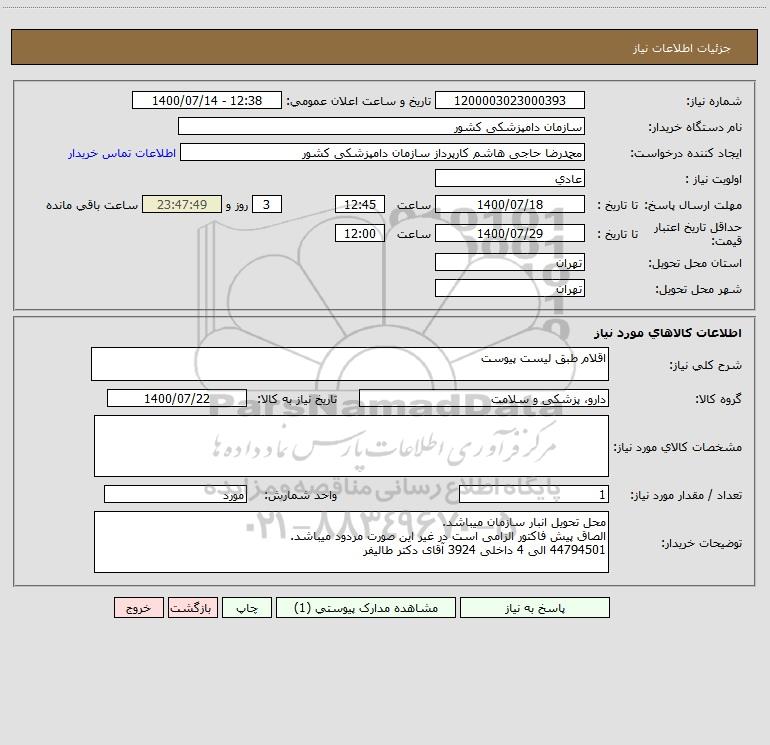The height and width of the screenshot is (745, 770).
Task: Click the goods group field 'دارو، پزشکی و سلامت'
Action: 484,398
